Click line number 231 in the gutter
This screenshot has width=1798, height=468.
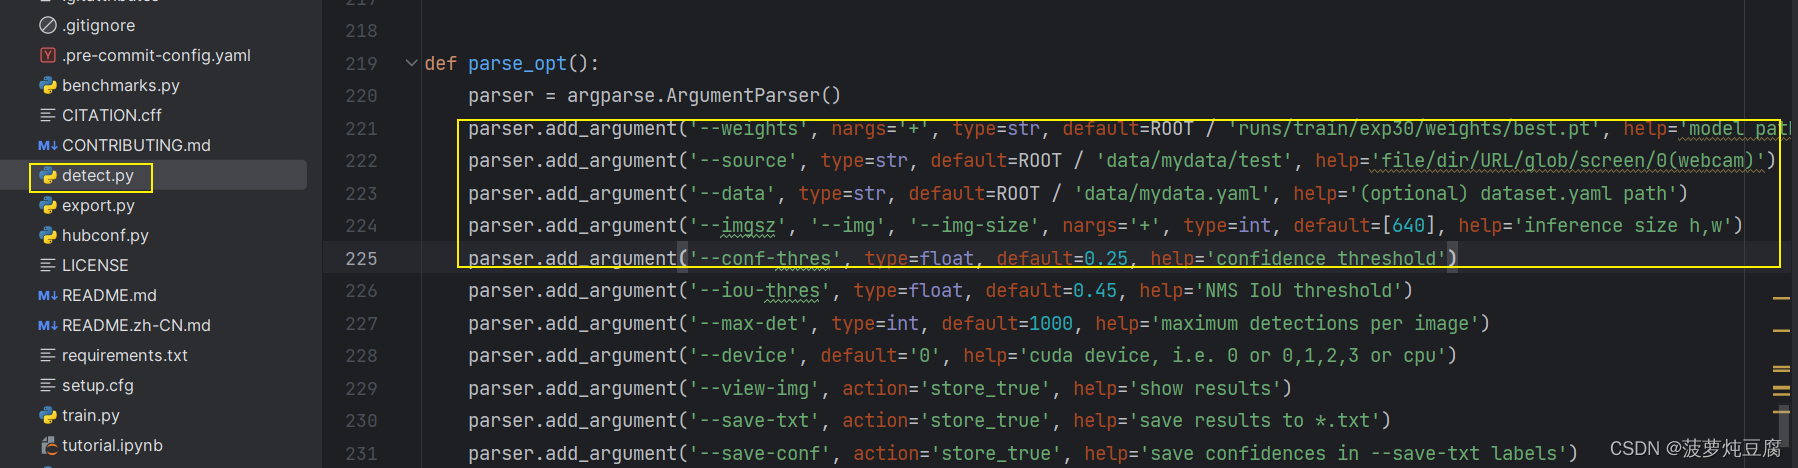(x=361, y=453)
